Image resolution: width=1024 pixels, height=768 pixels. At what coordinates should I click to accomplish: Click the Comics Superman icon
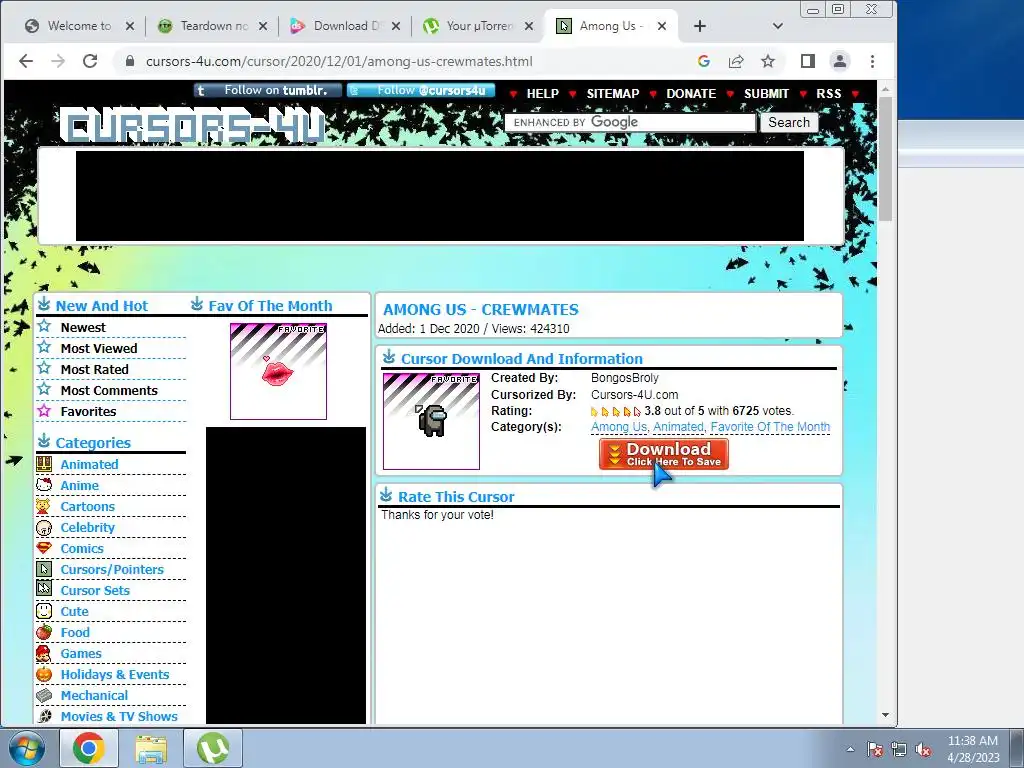point(44,548)
